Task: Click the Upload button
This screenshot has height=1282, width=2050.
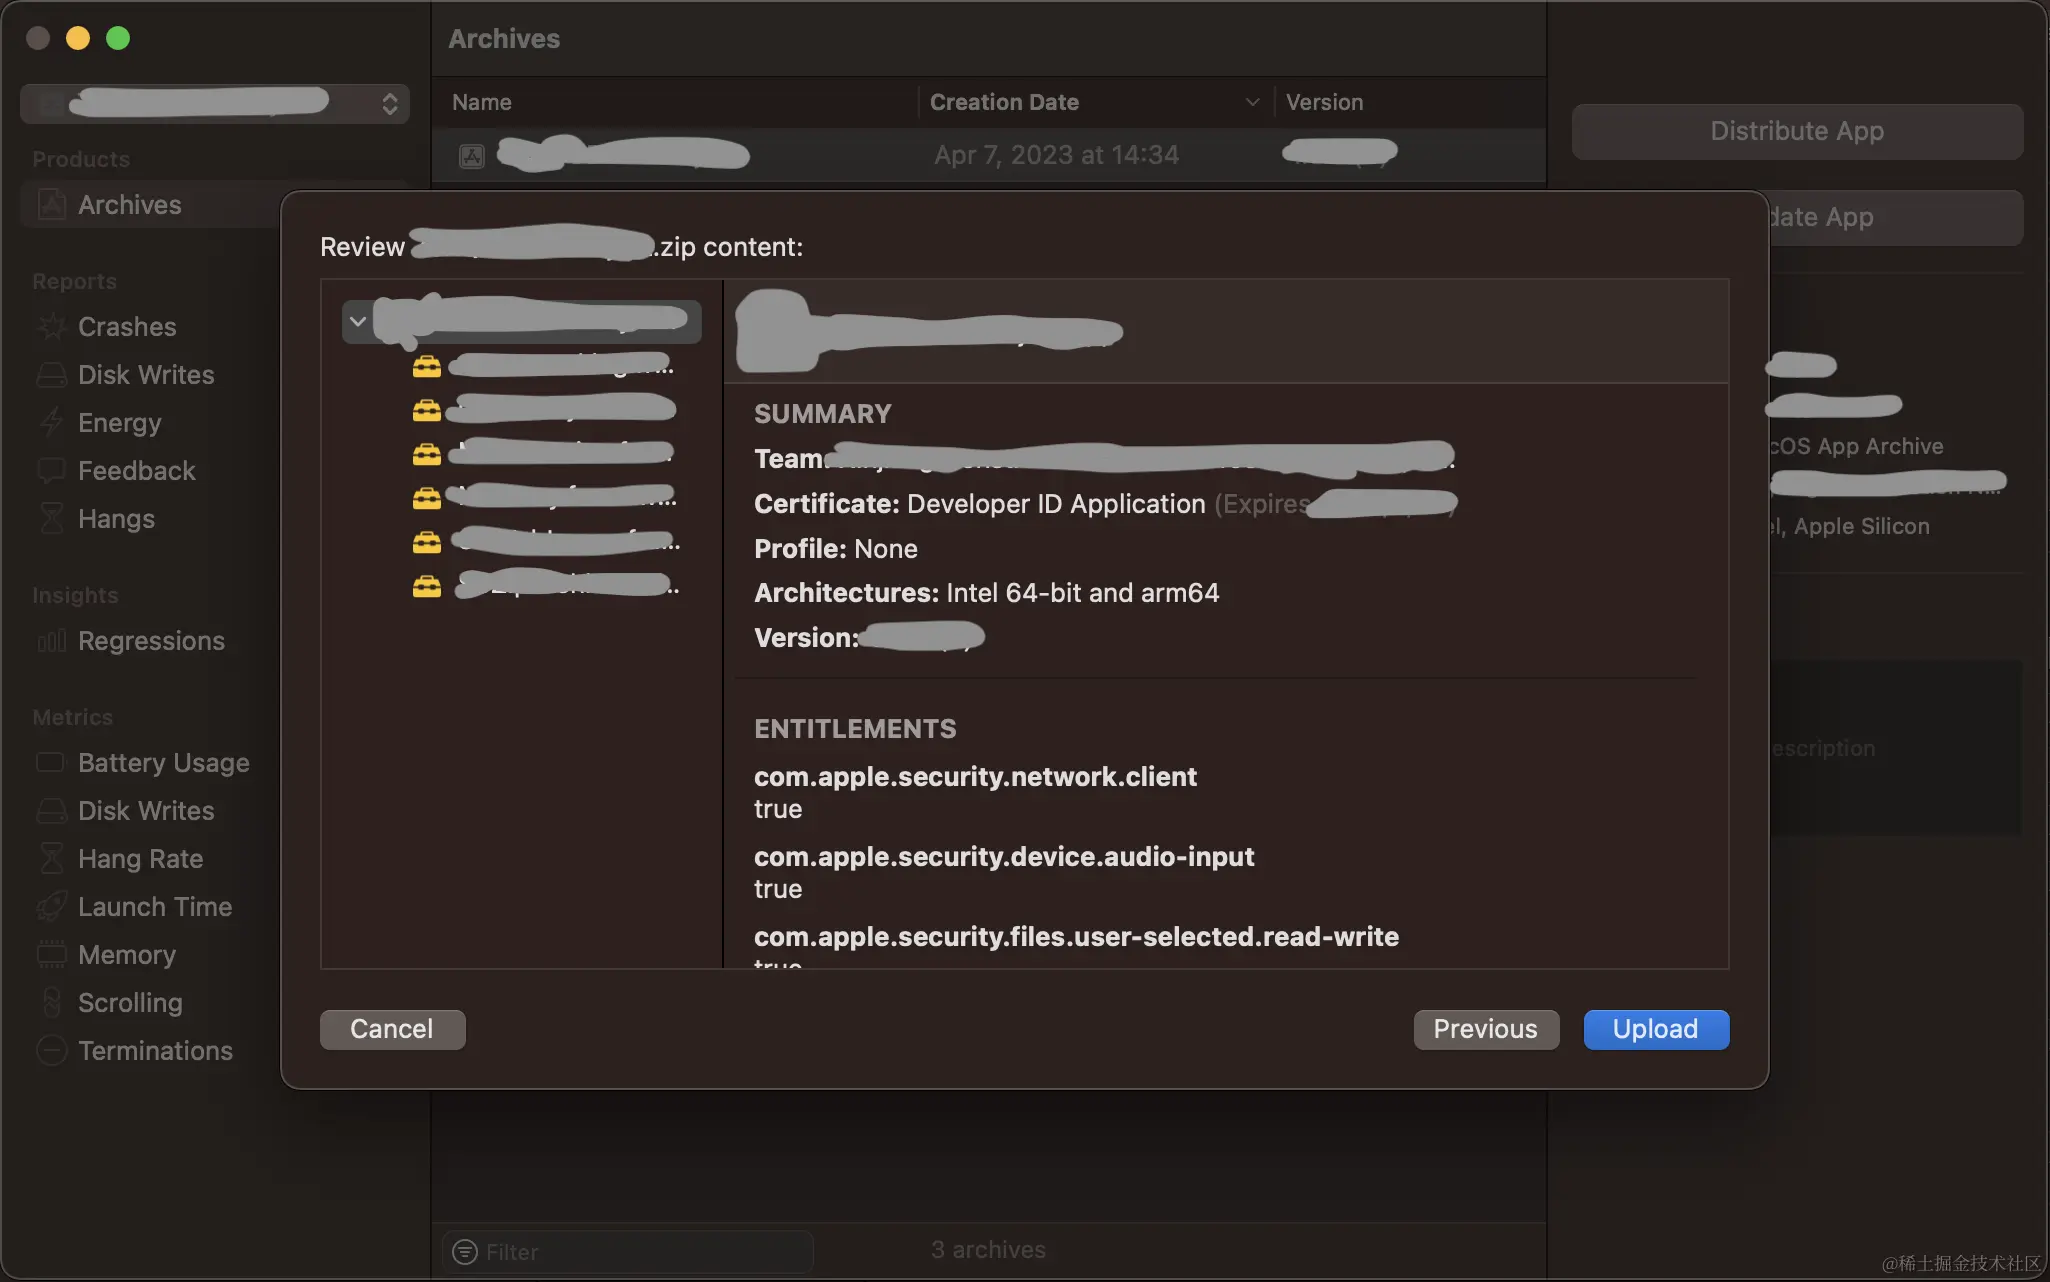Action: [1655, 1029]
